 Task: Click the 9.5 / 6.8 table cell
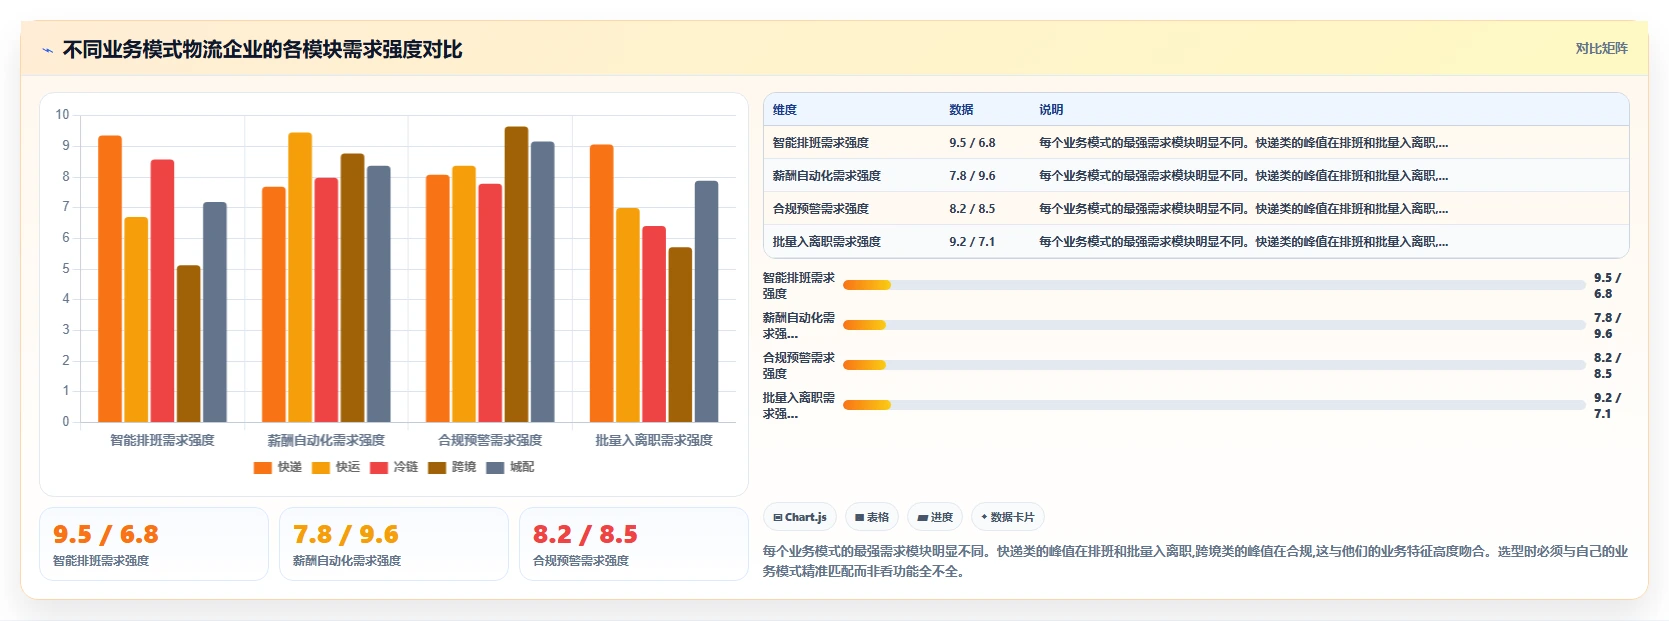pyautogui.click(x=972, y=143)
